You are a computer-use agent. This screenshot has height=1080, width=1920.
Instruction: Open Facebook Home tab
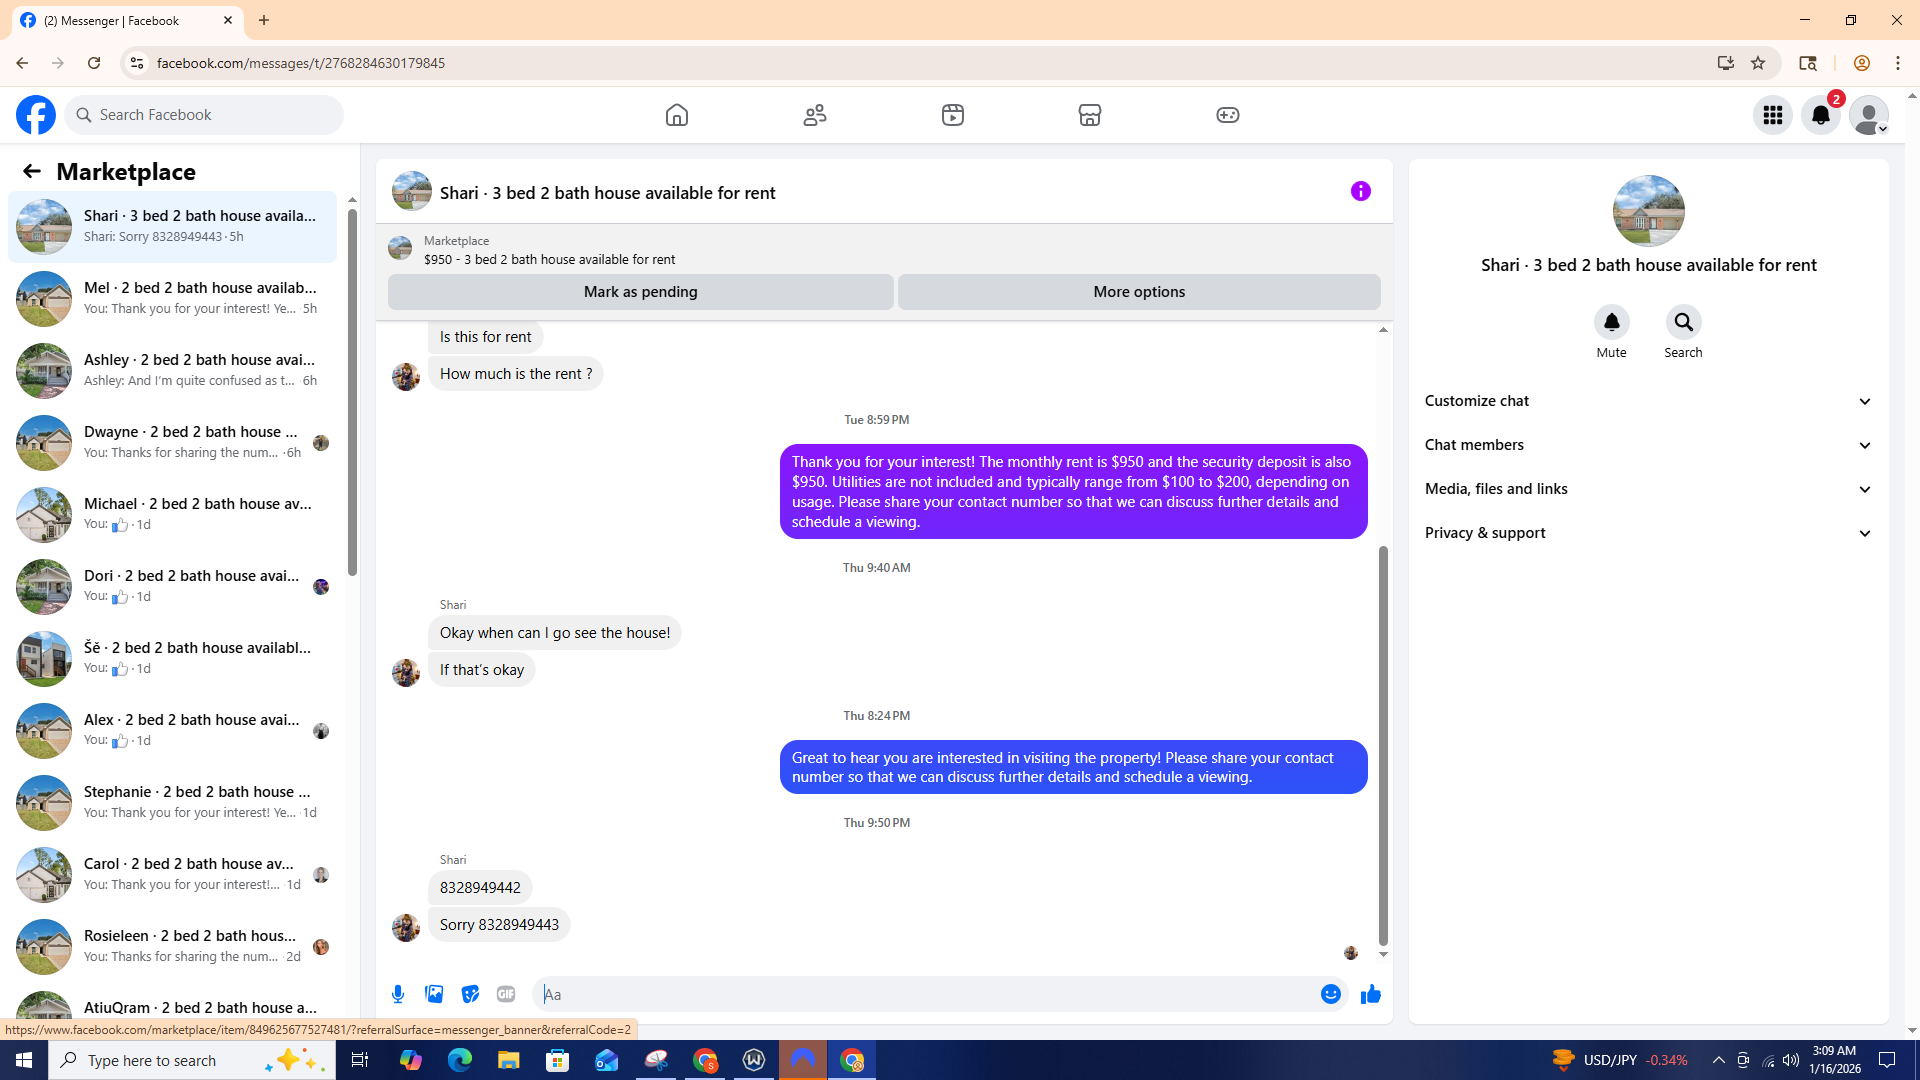pyautogui.click(x=677, y=115)
